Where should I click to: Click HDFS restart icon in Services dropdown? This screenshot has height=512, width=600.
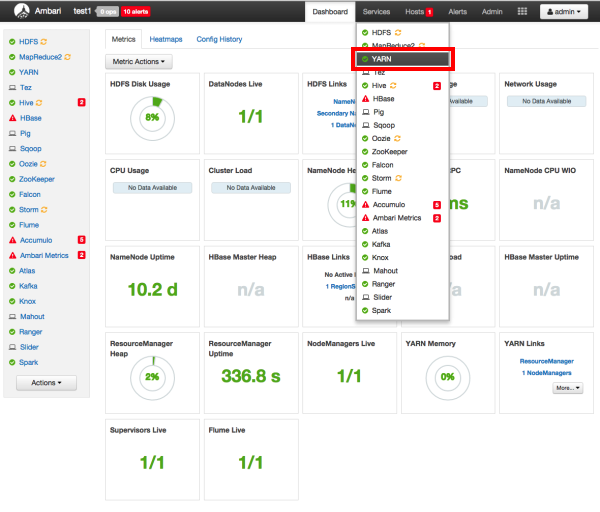tap(398, 33)
